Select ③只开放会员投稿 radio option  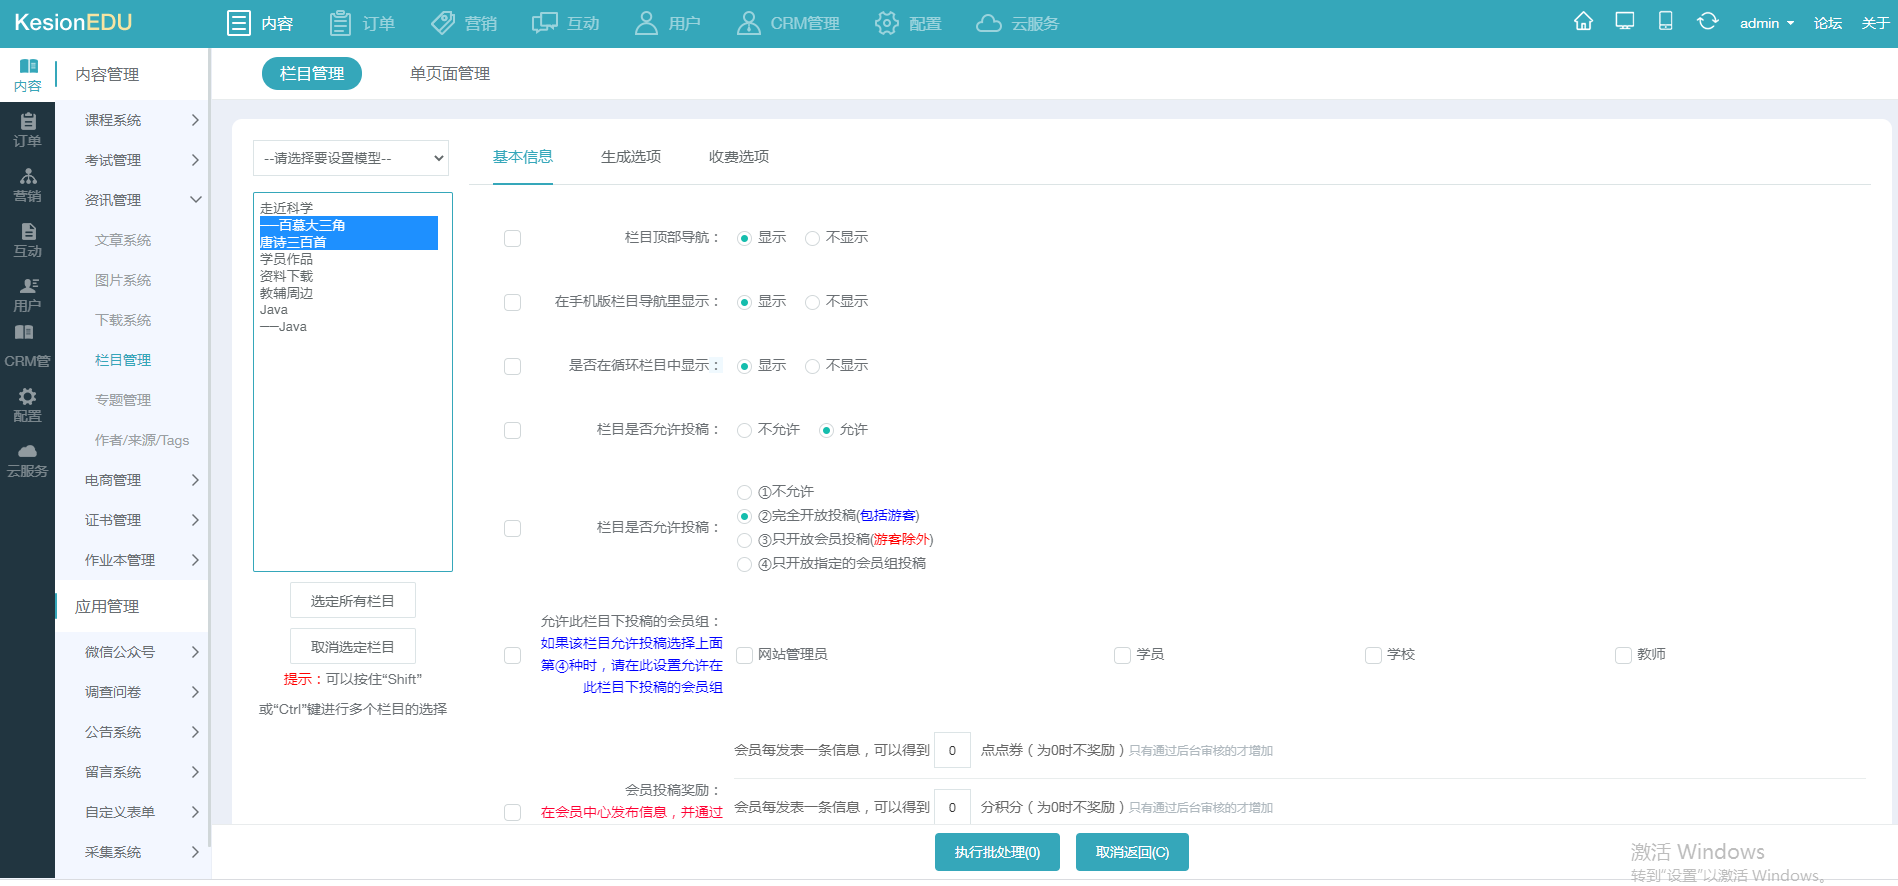pyautogui.click(x=744, y=540)
